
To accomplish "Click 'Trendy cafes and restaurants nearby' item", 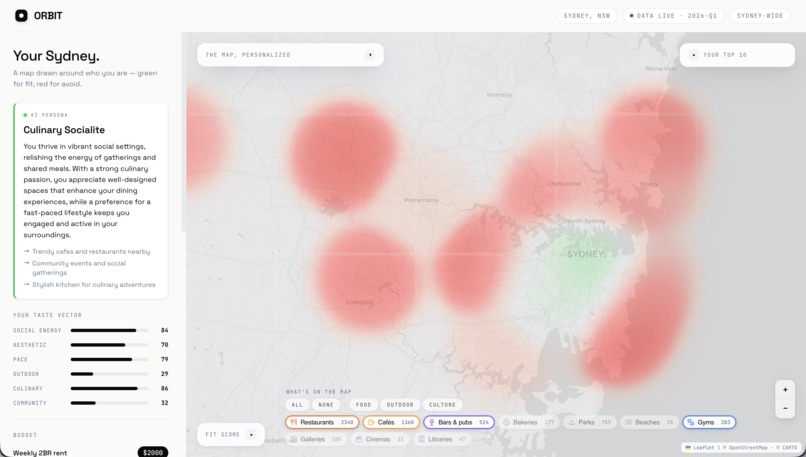I will point(91,251).
